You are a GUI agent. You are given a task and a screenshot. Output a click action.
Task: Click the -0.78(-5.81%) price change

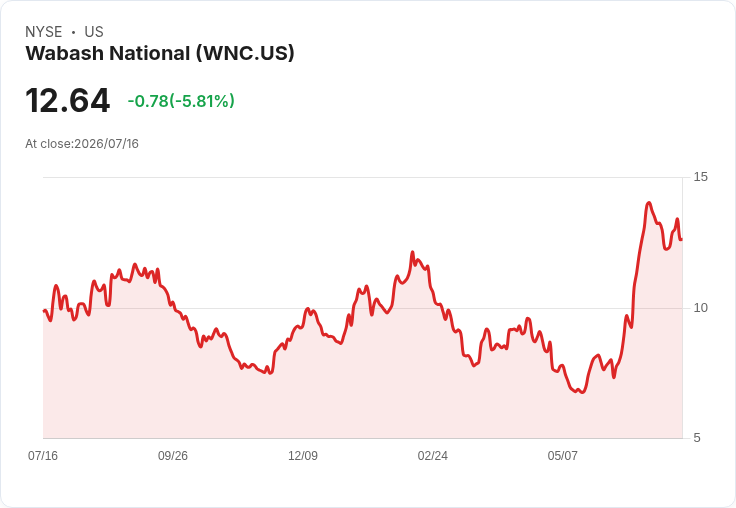(x=181, y=101)
